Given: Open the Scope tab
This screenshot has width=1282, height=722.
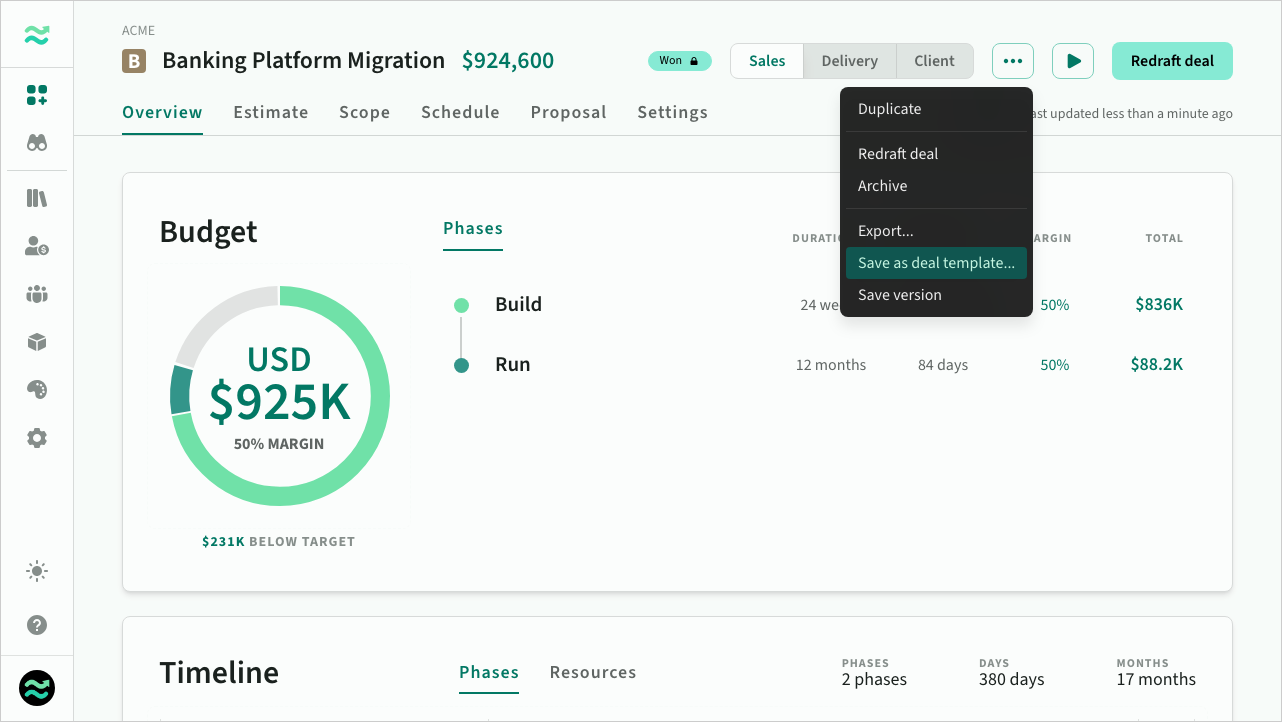Looking at the screenshot, I should pos(364,113).
